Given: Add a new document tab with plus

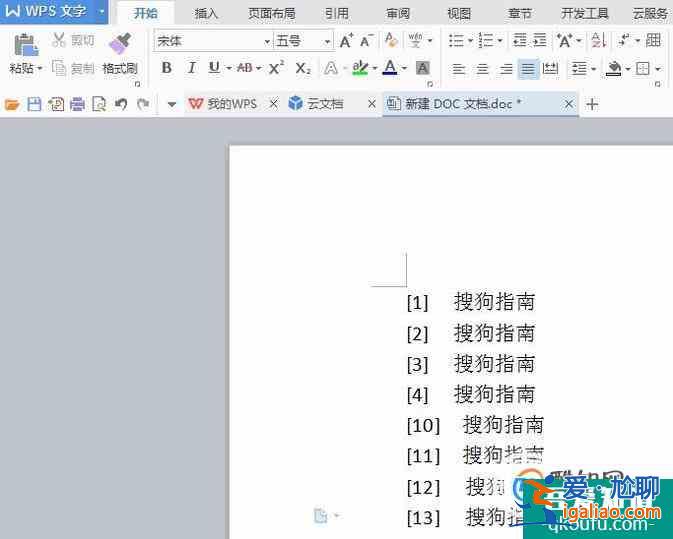Looking at the screenshot, I should (x=592, y=104).
